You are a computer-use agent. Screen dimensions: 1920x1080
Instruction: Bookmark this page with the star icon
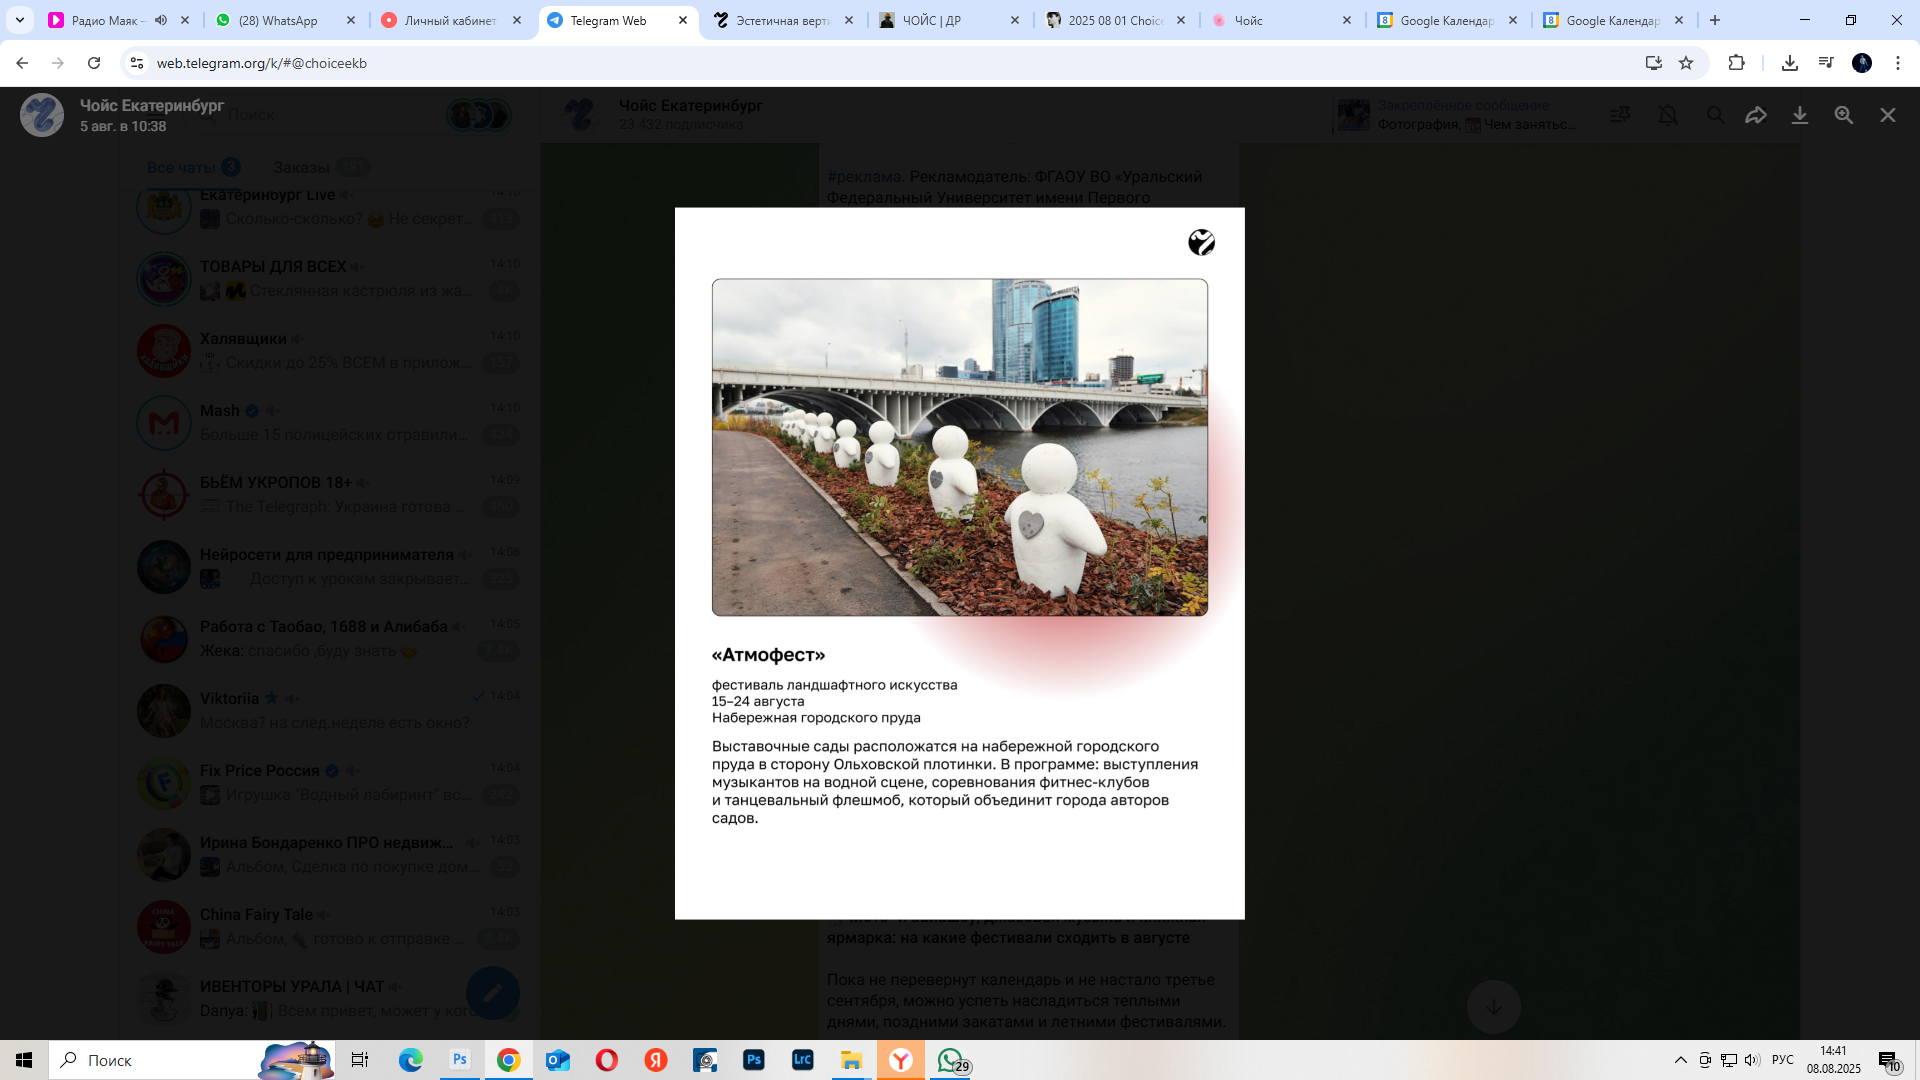pyautogui.click(x=1686, y=63)
